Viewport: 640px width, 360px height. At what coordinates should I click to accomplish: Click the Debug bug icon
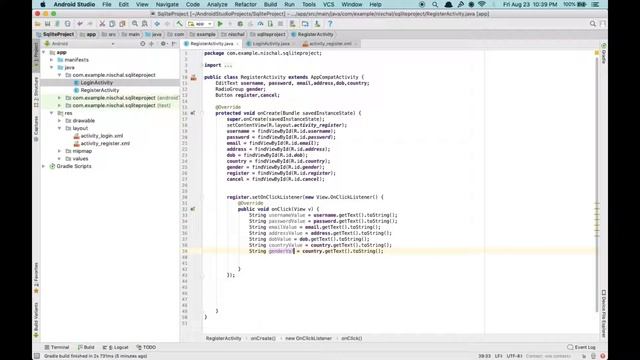coord(240,24)
